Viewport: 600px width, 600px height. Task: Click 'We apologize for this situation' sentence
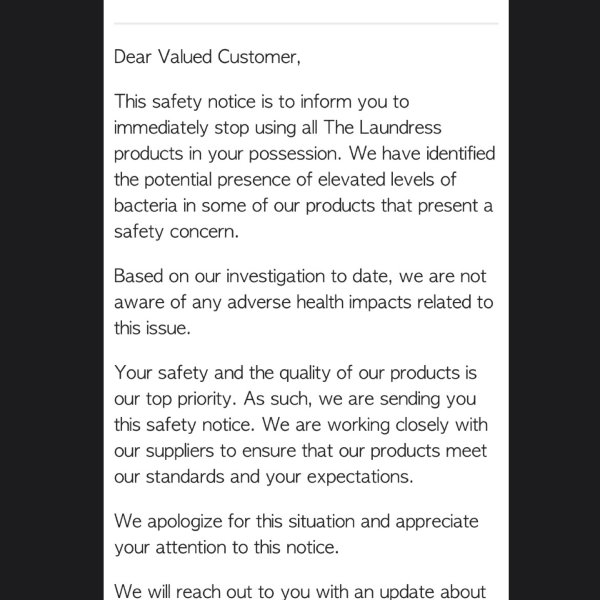(234, 522)
